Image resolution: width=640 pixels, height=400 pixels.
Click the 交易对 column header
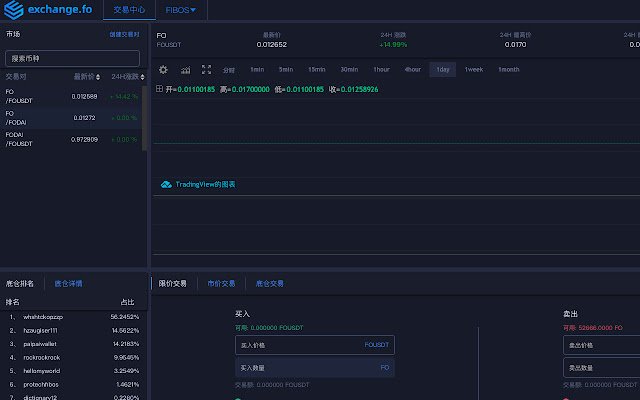(x=16, y=76)
